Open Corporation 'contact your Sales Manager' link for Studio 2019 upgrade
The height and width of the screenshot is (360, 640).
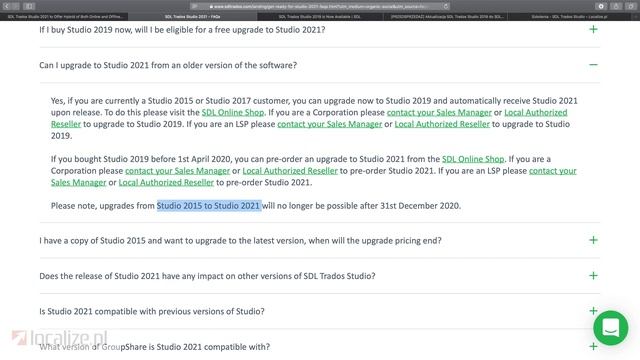click(x=439, y=112)
